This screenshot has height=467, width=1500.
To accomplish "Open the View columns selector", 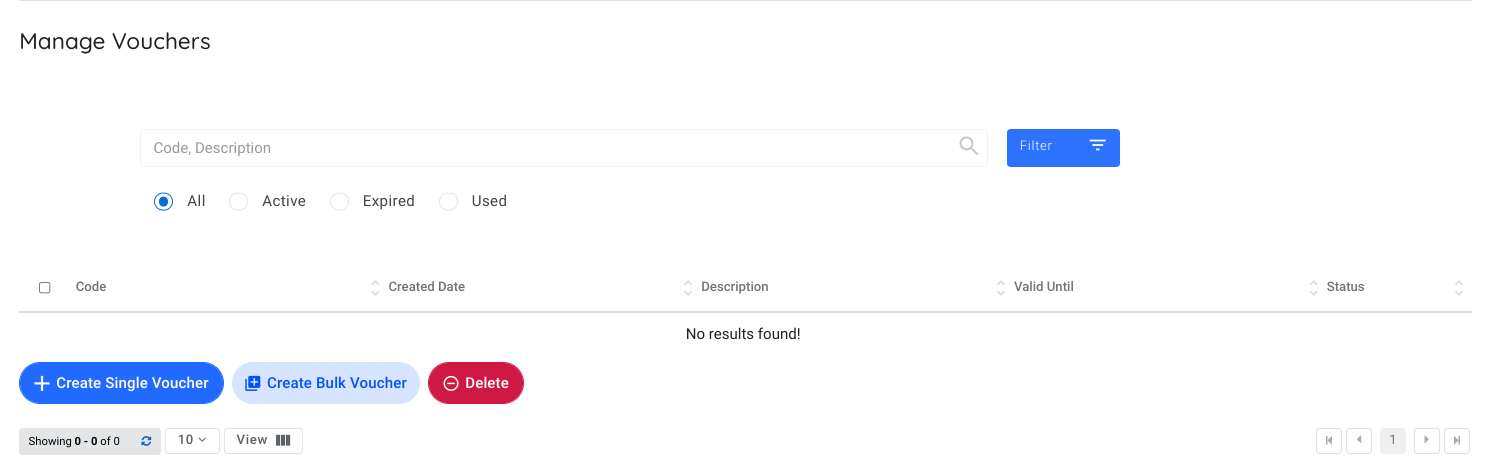I will (263, 440).
